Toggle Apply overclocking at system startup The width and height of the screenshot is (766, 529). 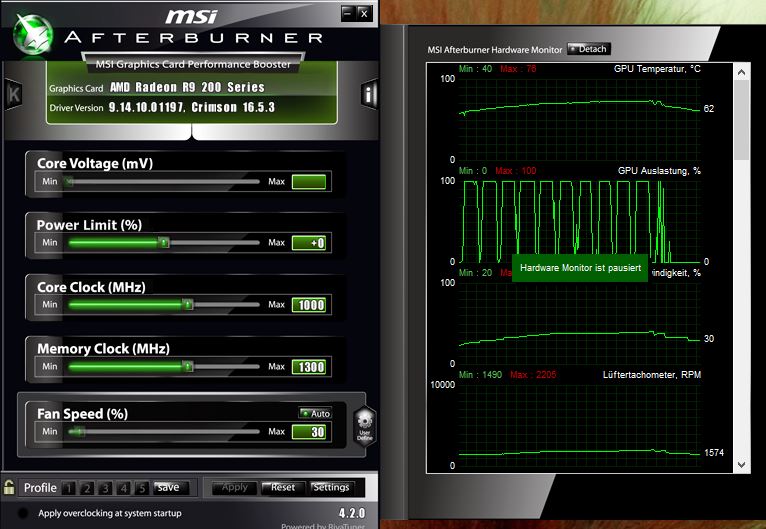[x=22, y=513]
